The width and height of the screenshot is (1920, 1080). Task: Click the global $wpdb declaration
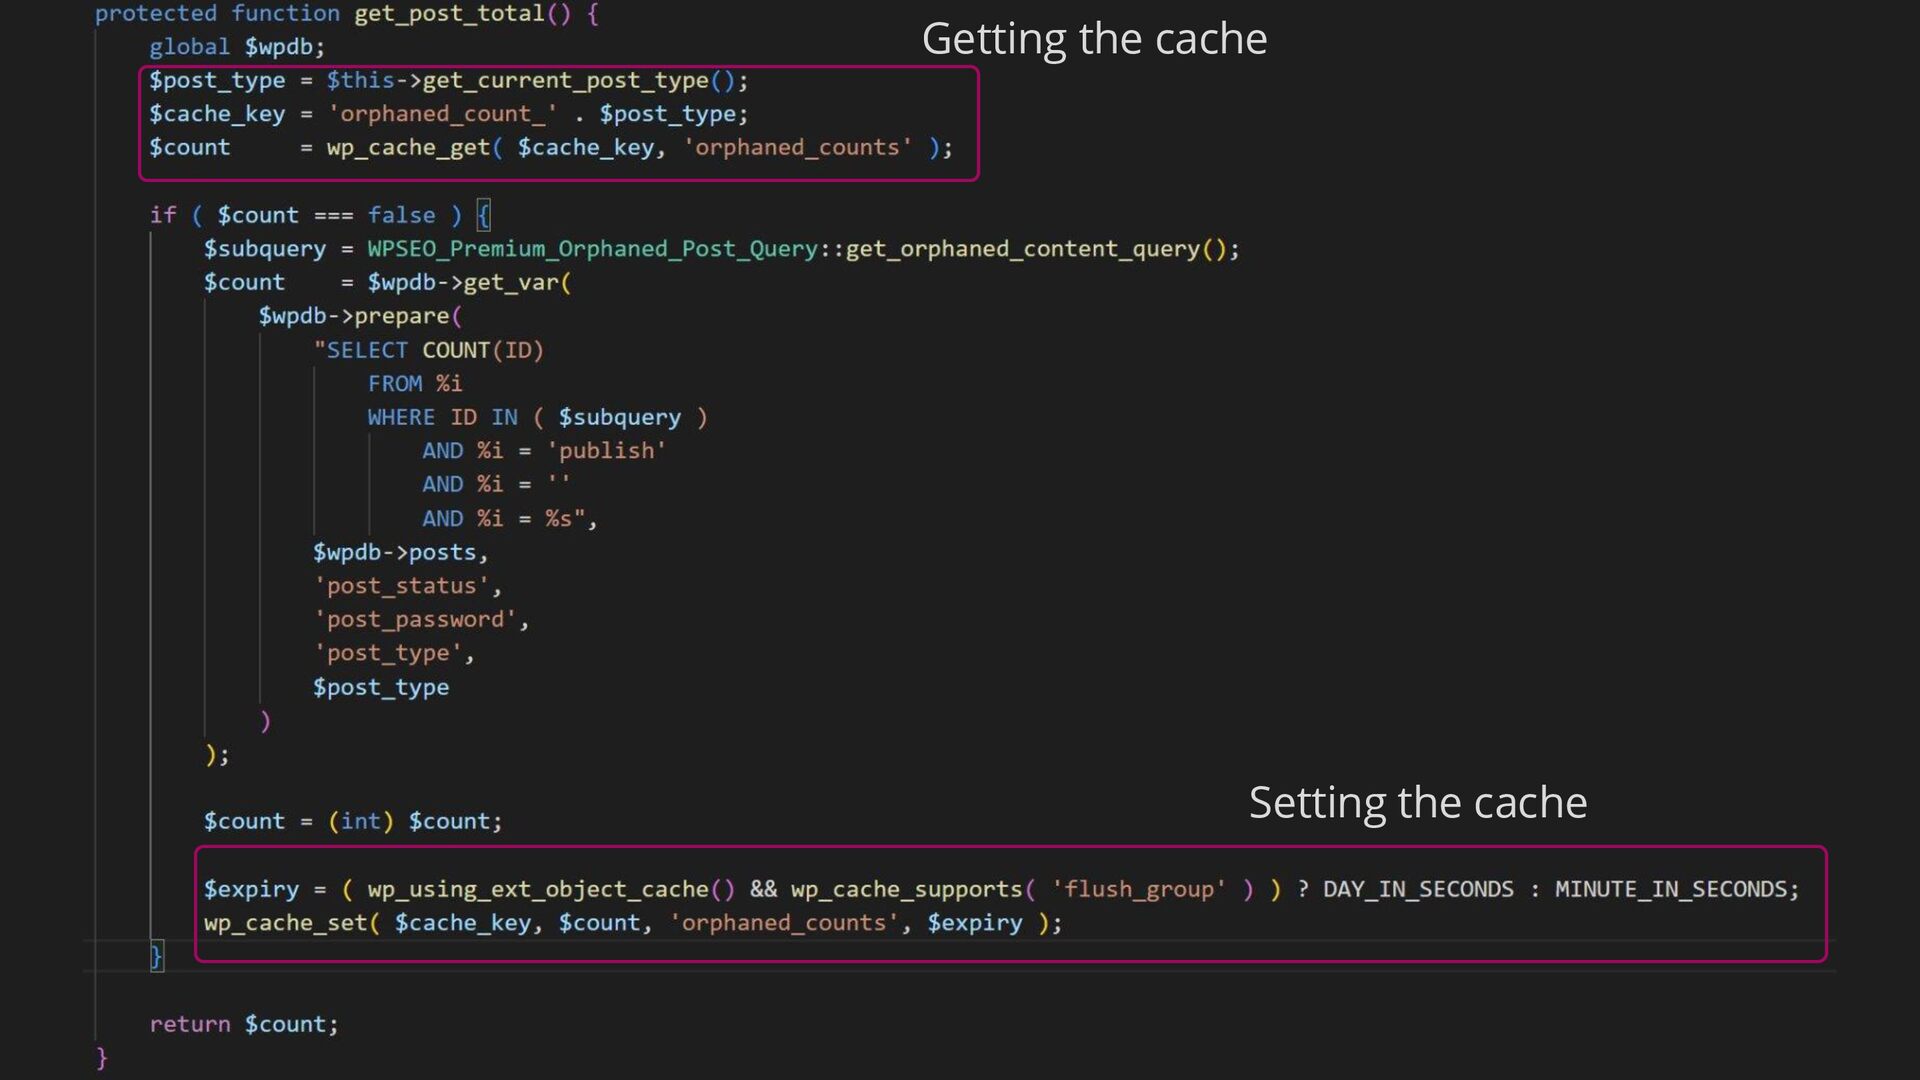tap(236, 47)
